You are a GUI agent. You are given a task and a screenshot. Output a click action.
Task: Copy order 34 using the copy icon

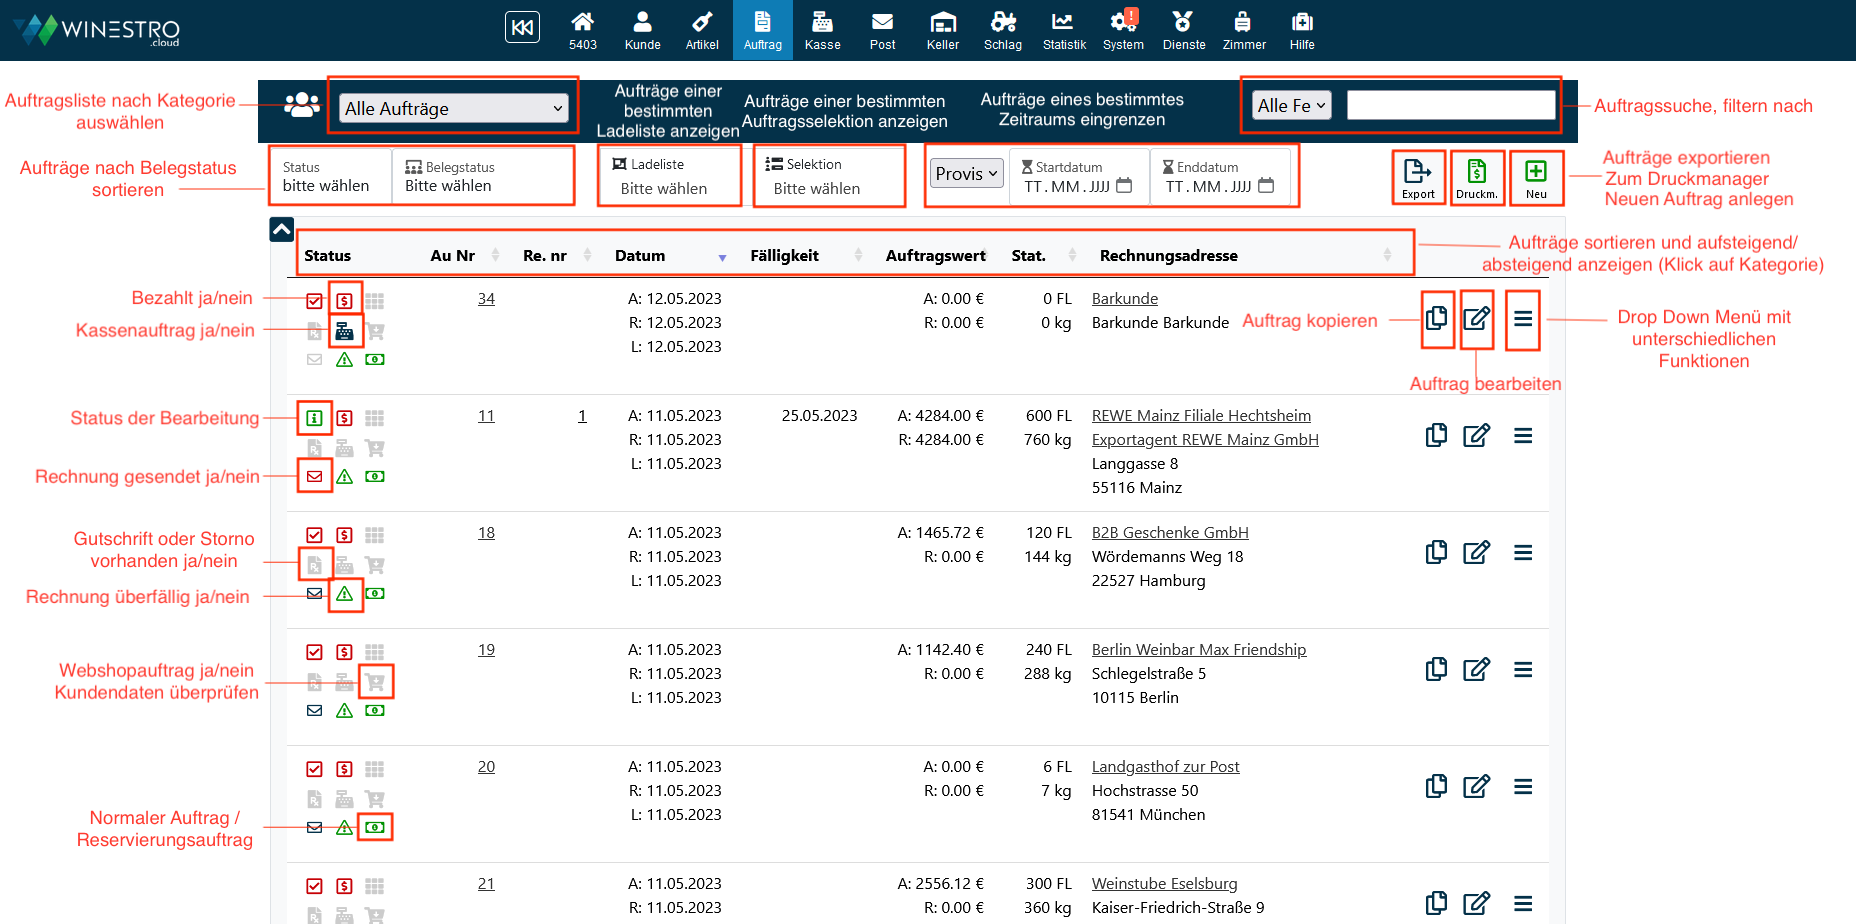[x=1436, y=318]
